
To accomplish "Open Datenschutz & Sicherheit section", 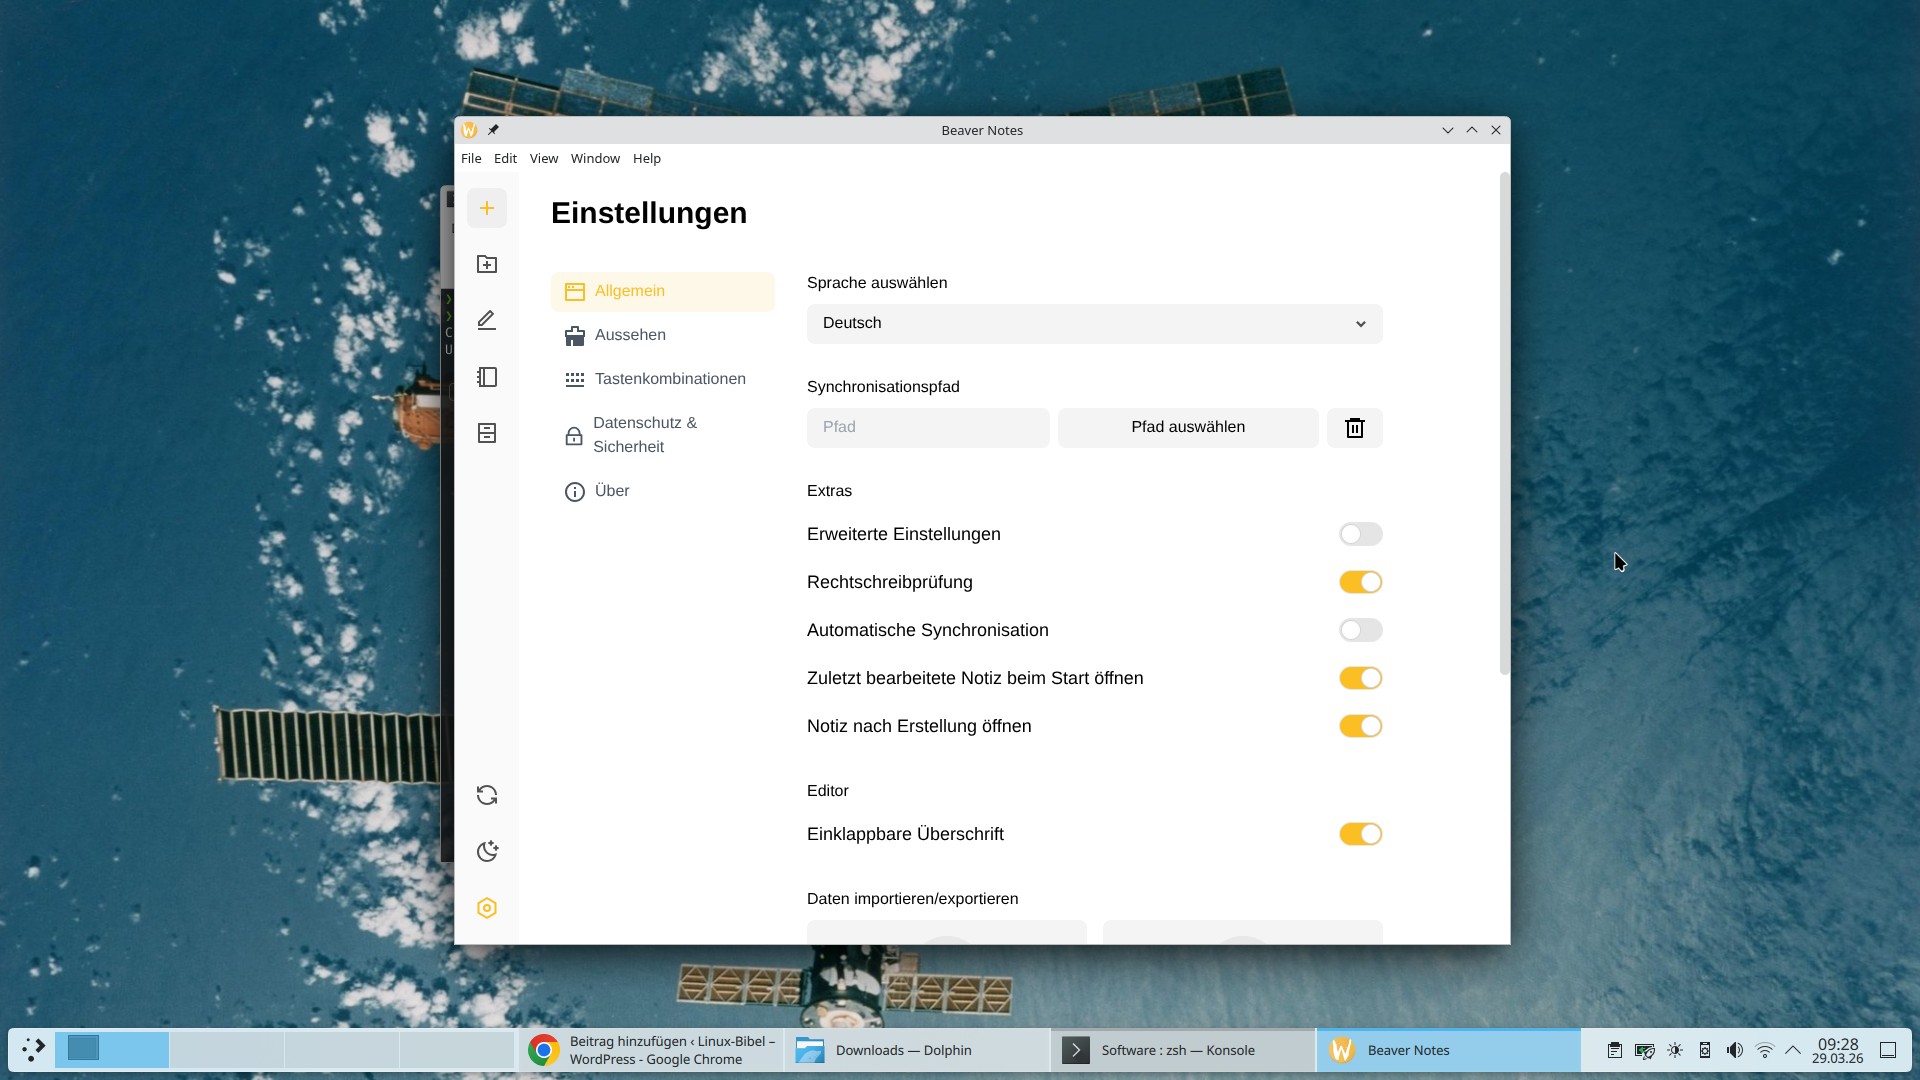I will point(644,435).
